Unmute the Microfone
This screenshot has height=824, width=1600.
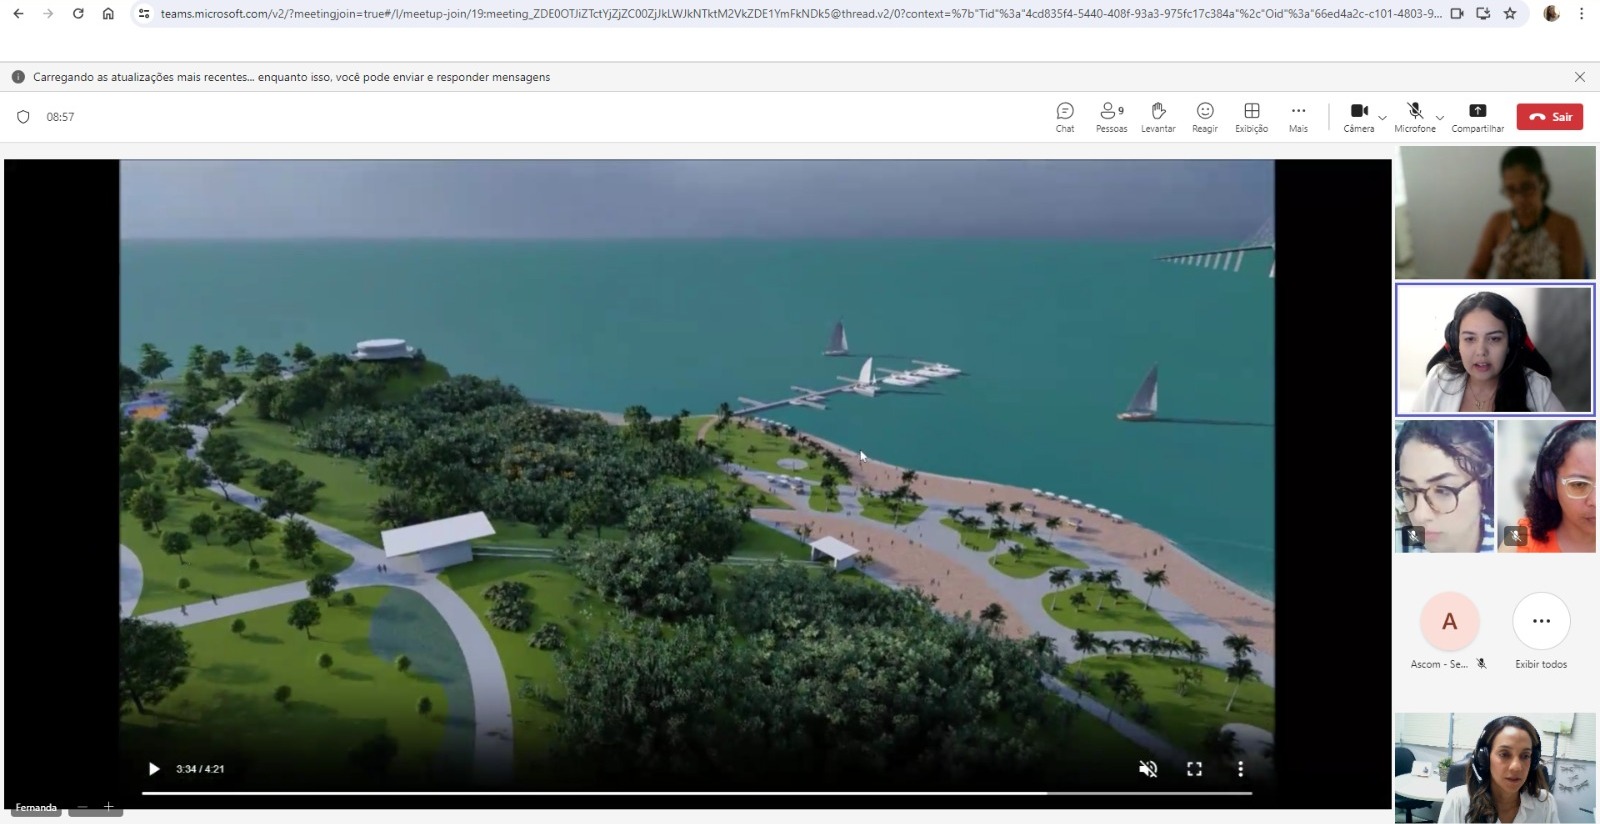[x=1414, y=116]
